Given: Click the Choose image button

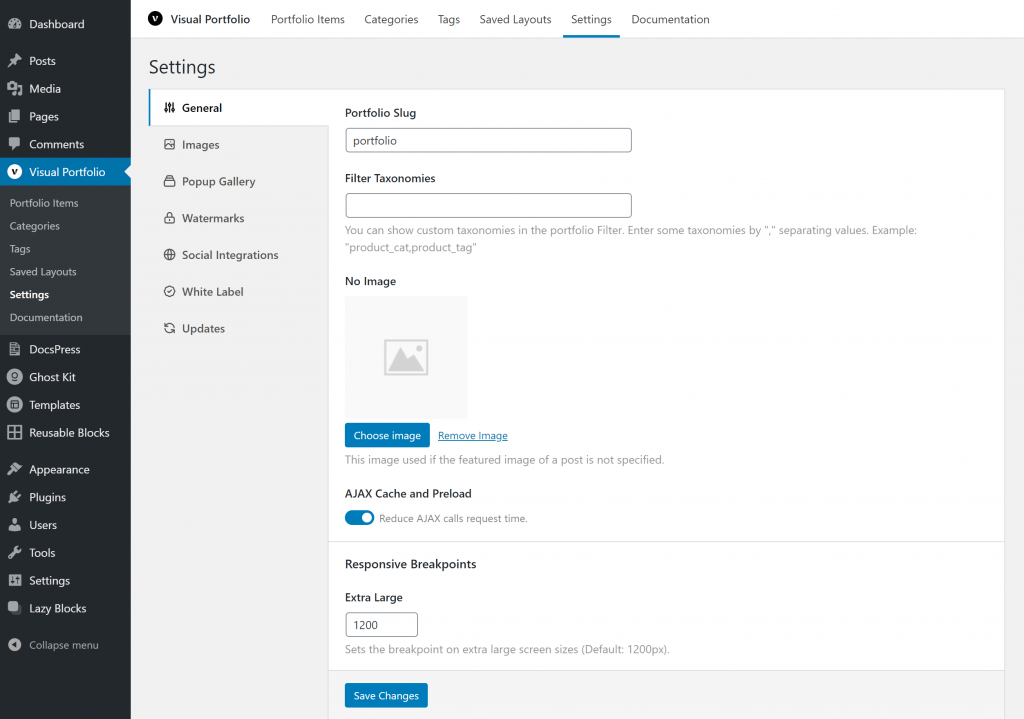Looking at the screenshot, I should [387, 435].
